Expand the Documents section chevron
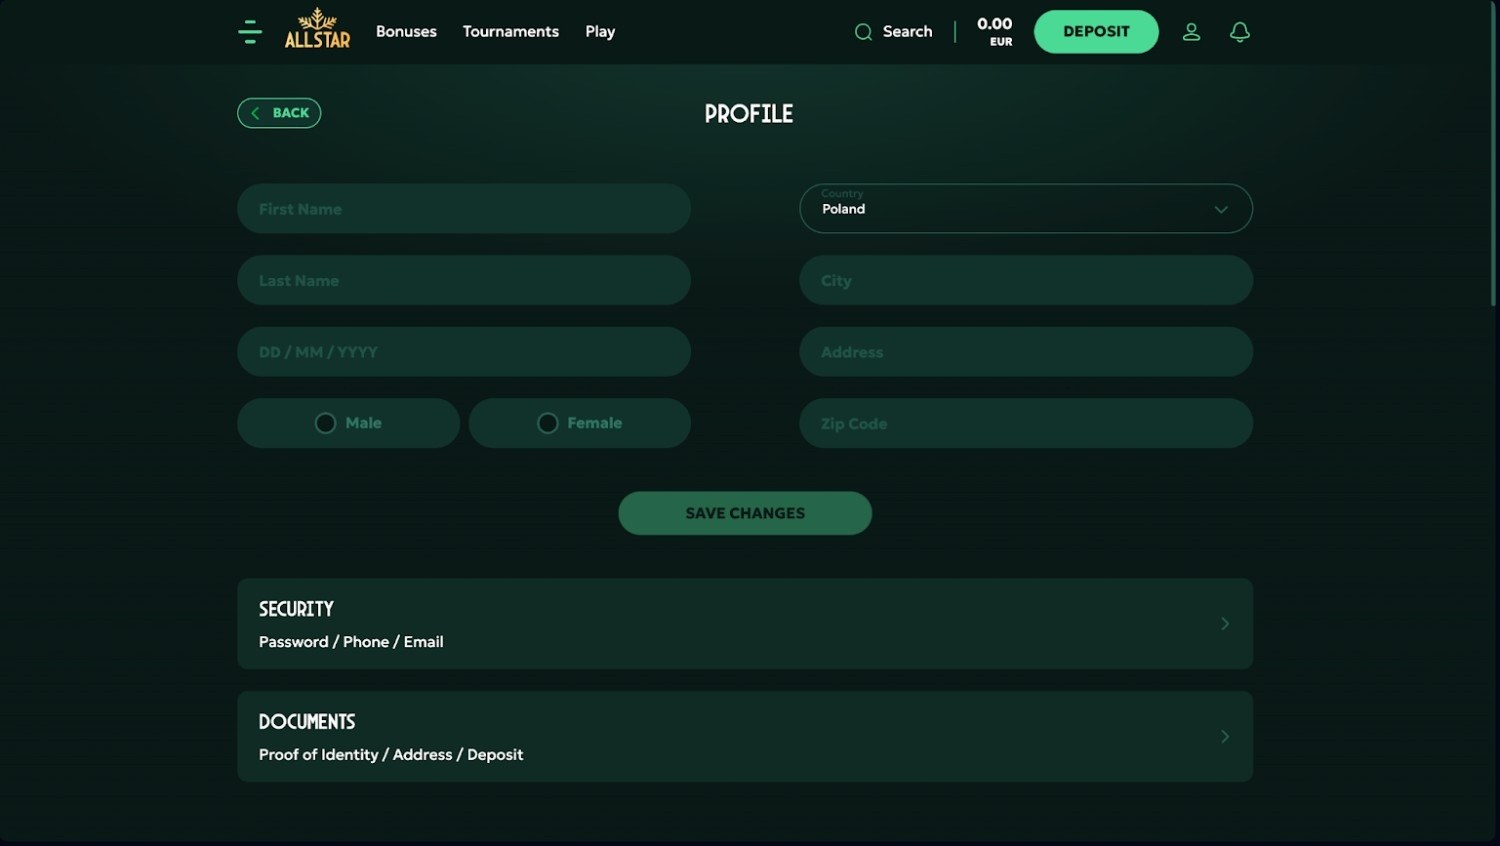This screenshot has height=846, width=1500. 1225,737
